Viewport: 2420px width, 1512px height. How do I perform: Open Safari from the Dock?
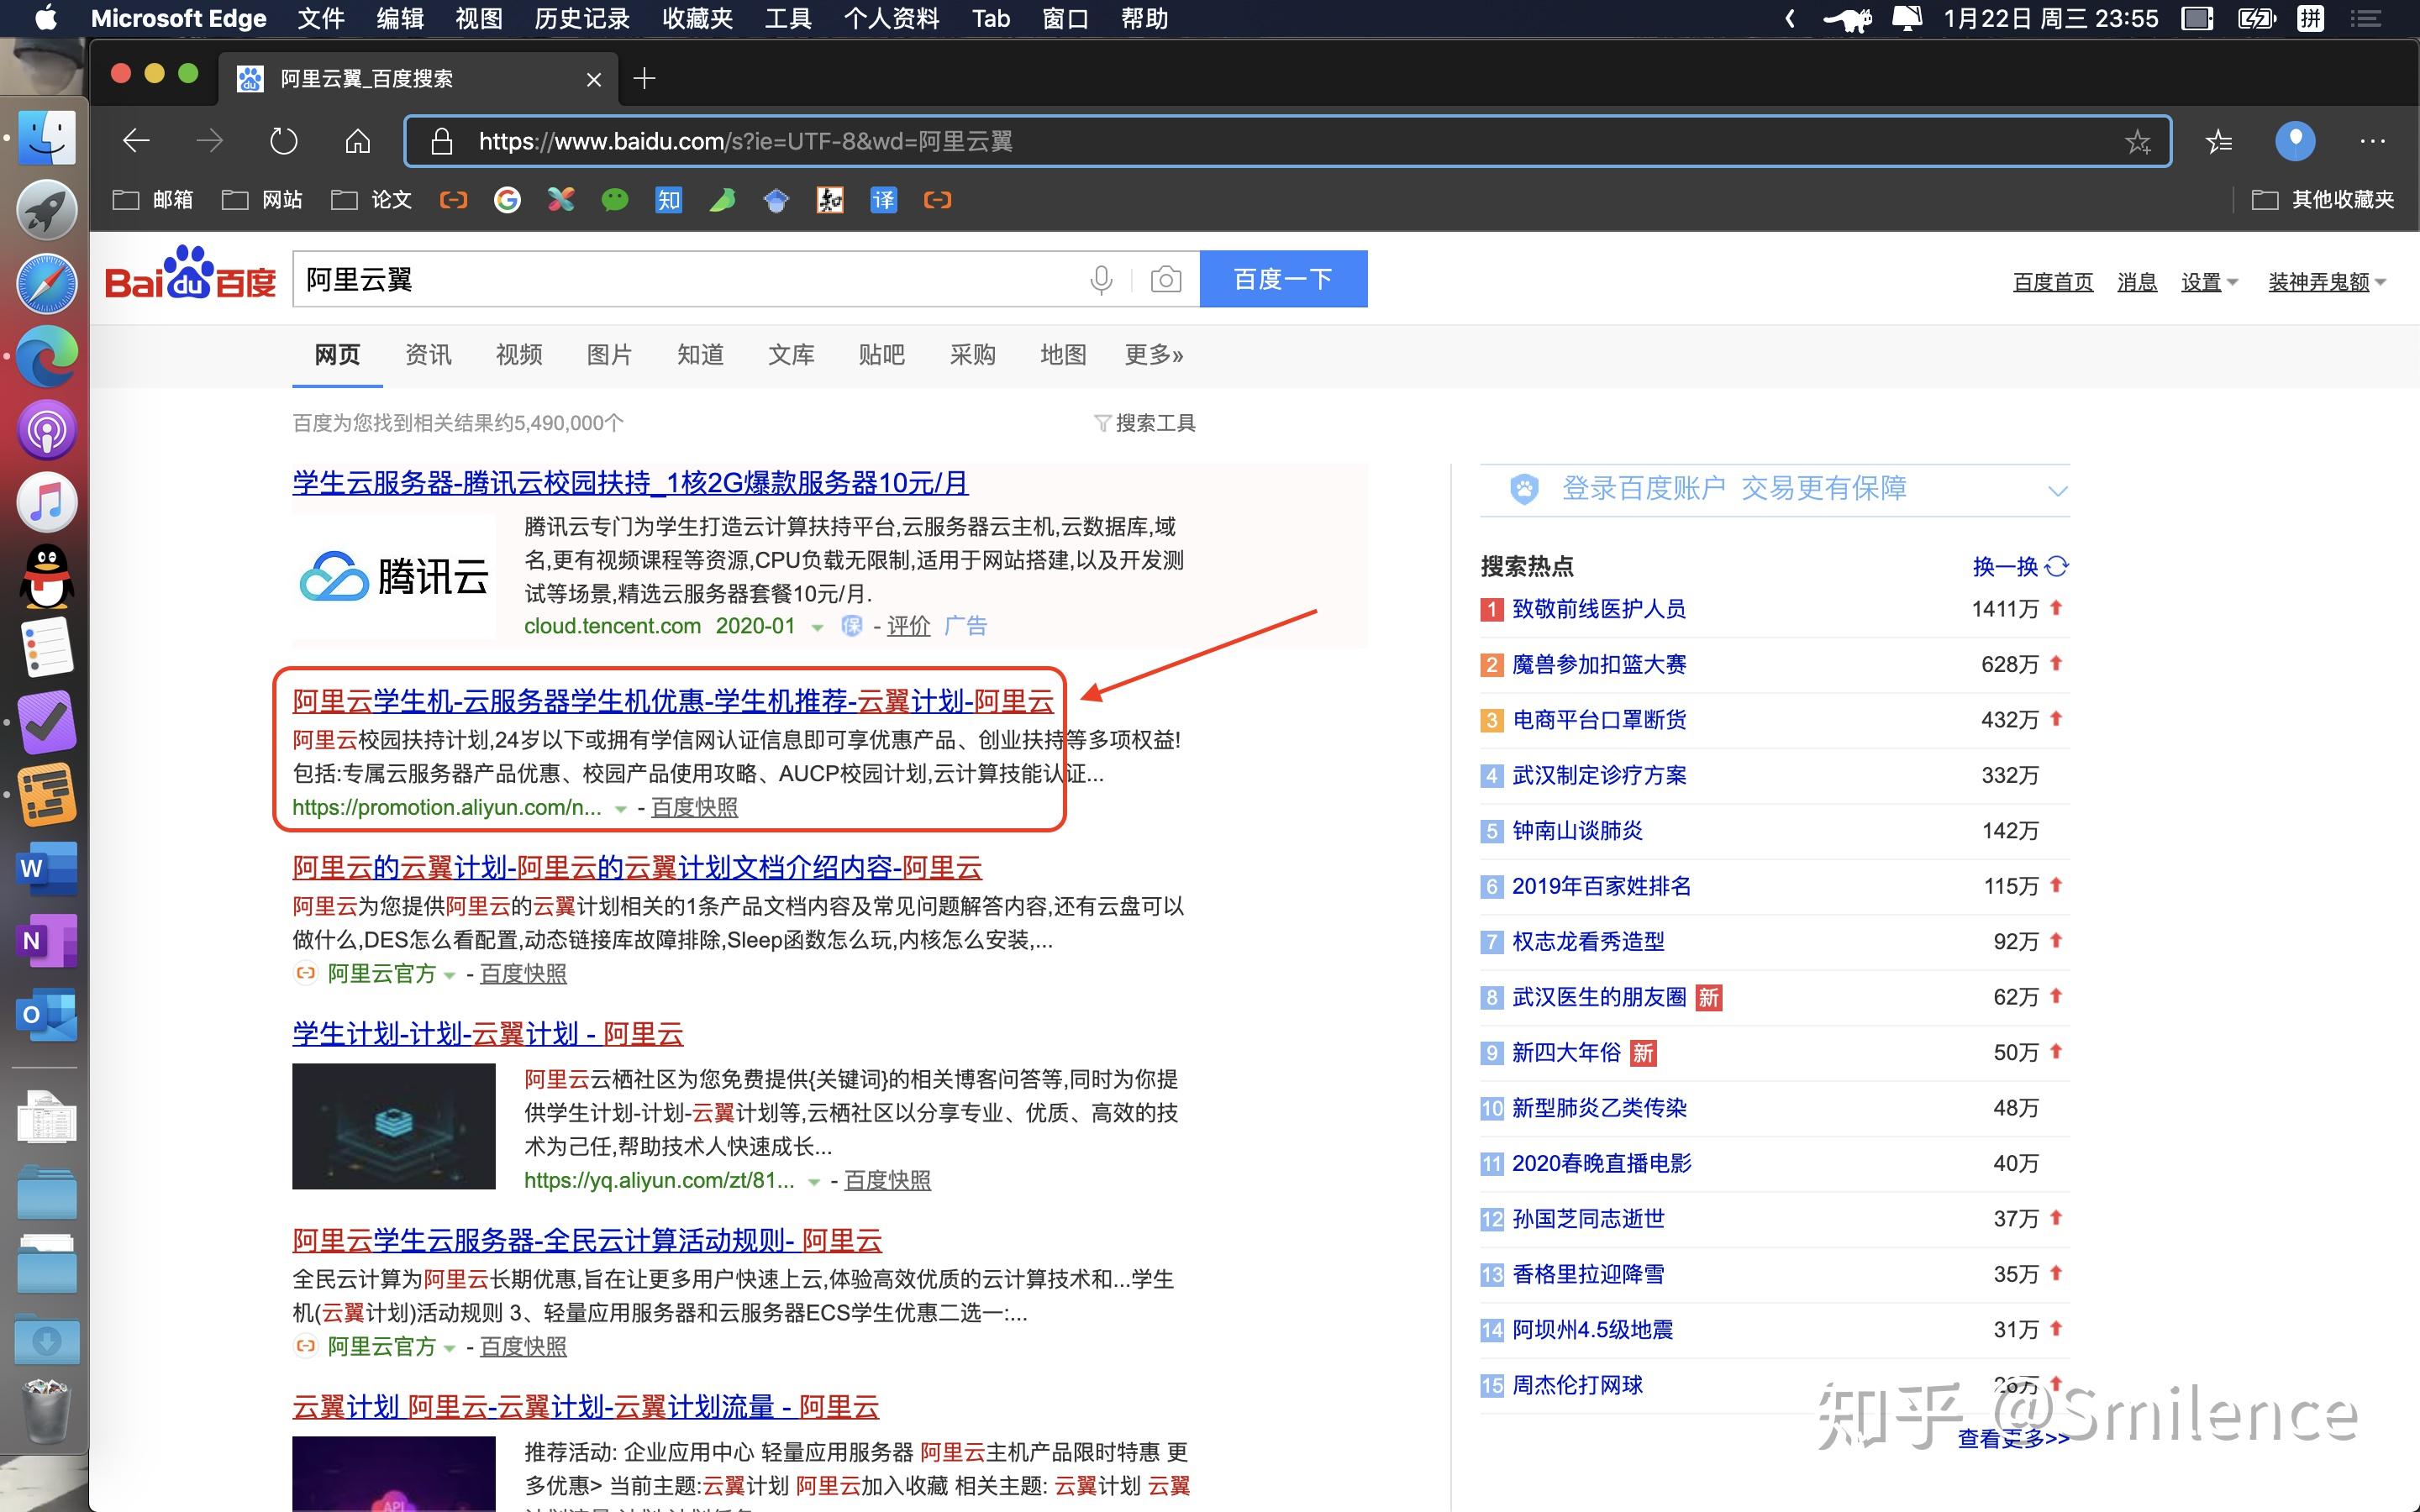[46, 283]
